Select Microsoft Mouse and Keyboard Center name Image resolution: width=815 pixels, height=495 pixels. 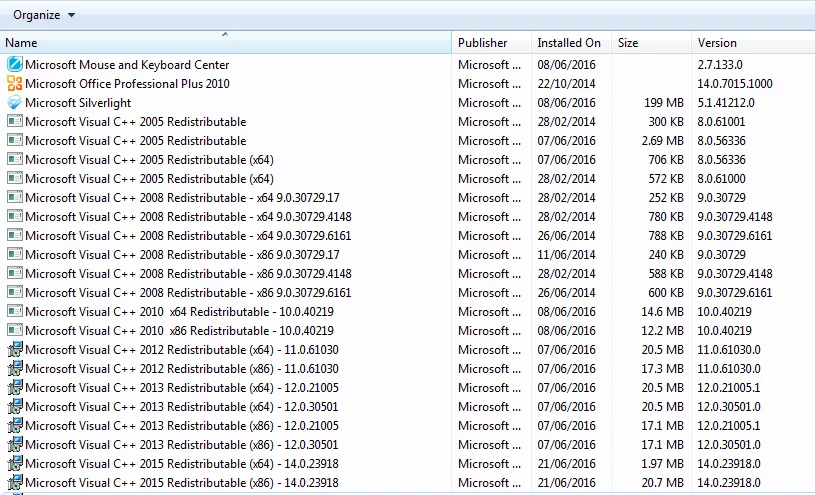tap(127, 65)
